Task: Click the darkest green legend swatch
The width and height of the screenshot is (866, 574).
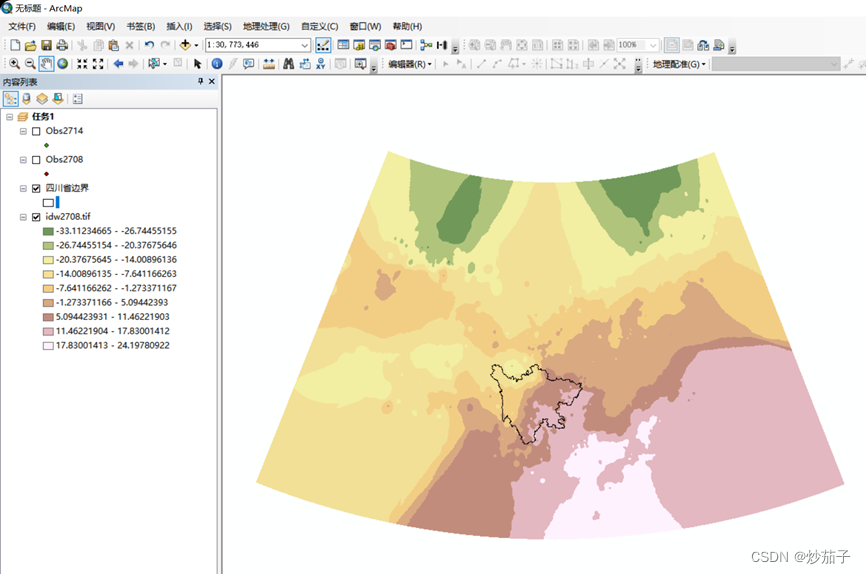Action: [47, 231]
